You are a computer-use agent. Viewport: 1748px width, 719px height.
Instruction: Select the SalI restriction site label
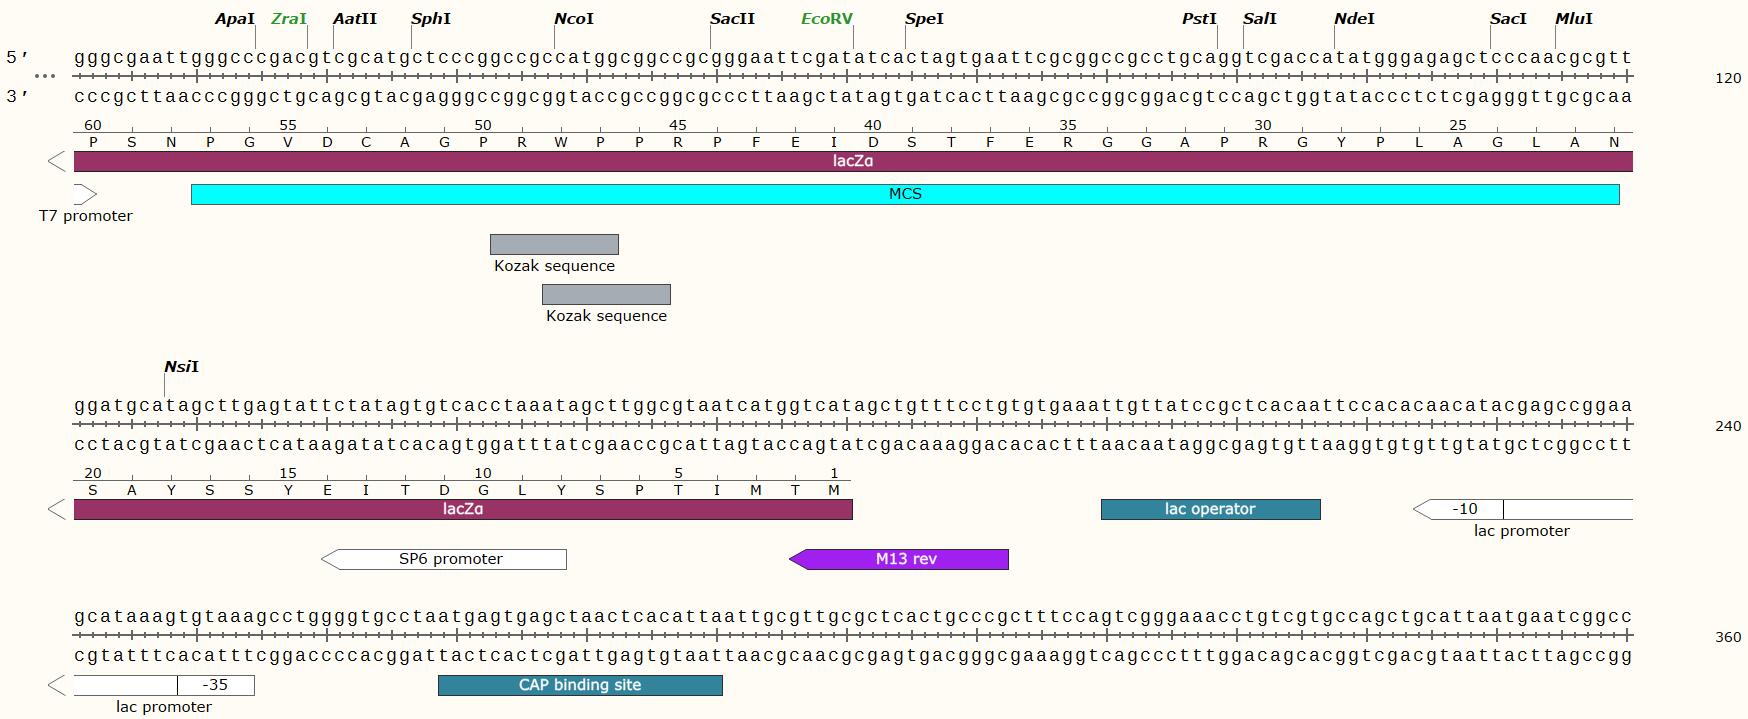coord(1259,19)
